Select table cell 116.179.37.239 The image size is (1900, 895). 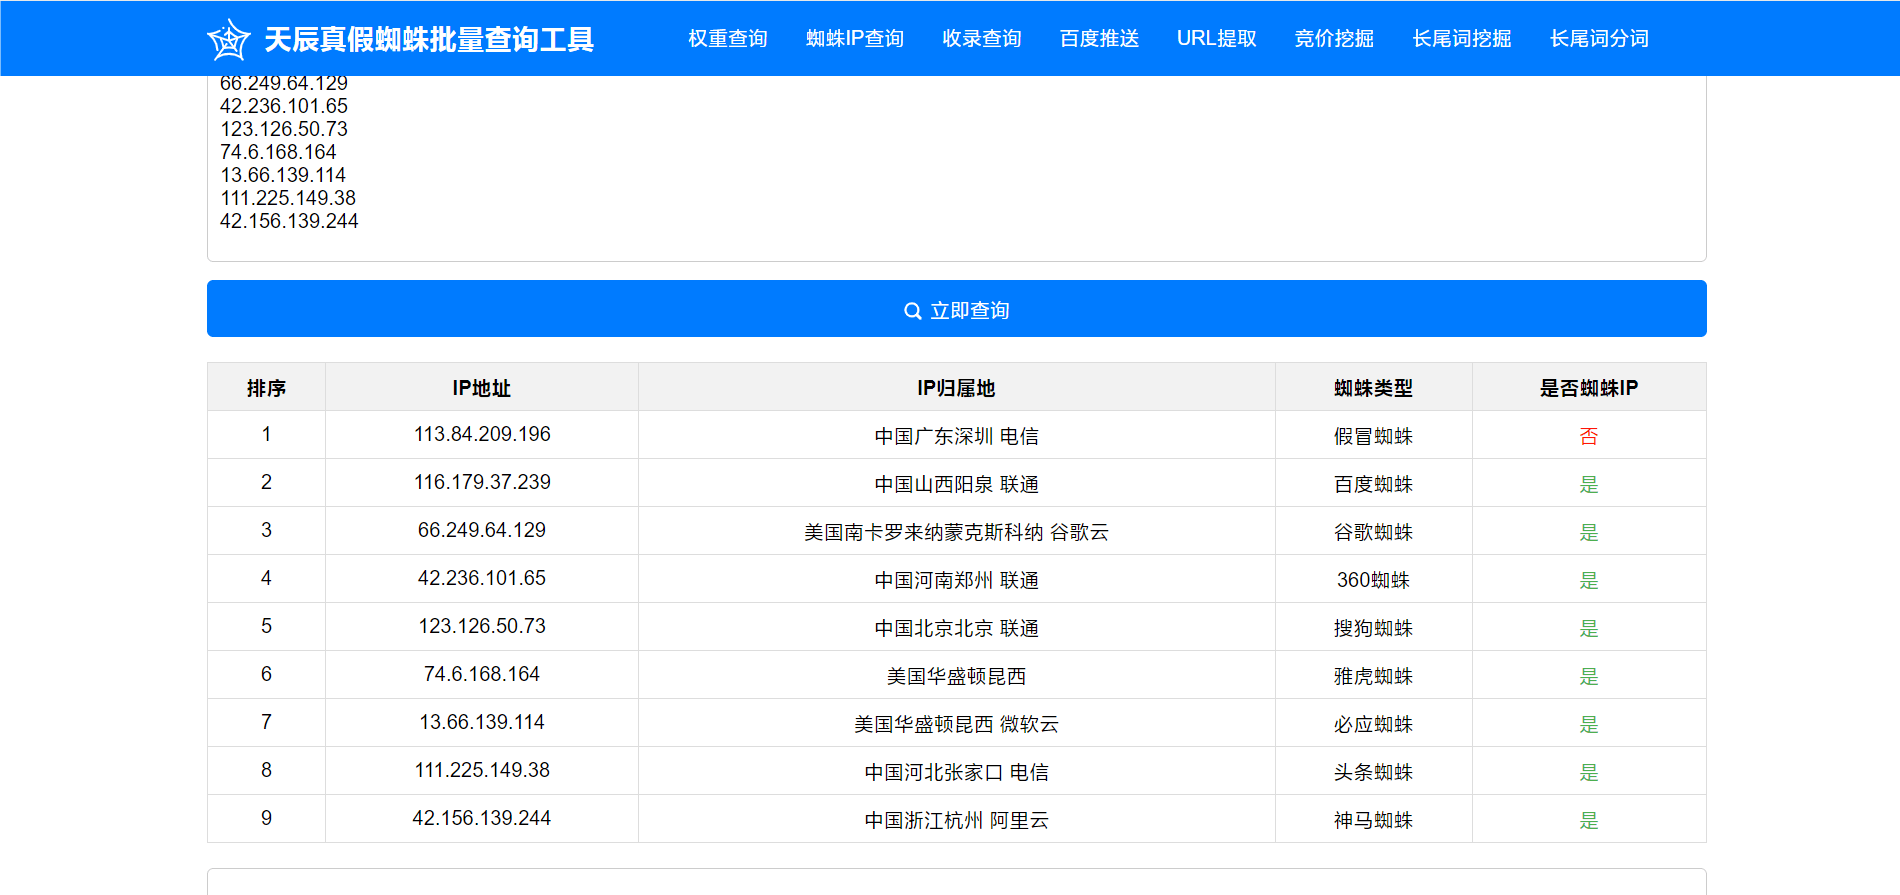[482, 483]
